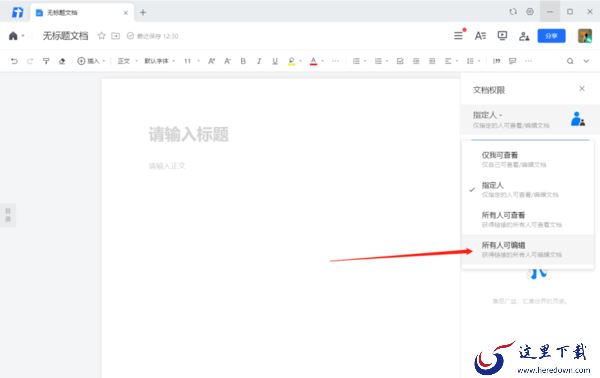Click the decrease indent icon
The image size is (600, 378).
[x=416, y=61]
